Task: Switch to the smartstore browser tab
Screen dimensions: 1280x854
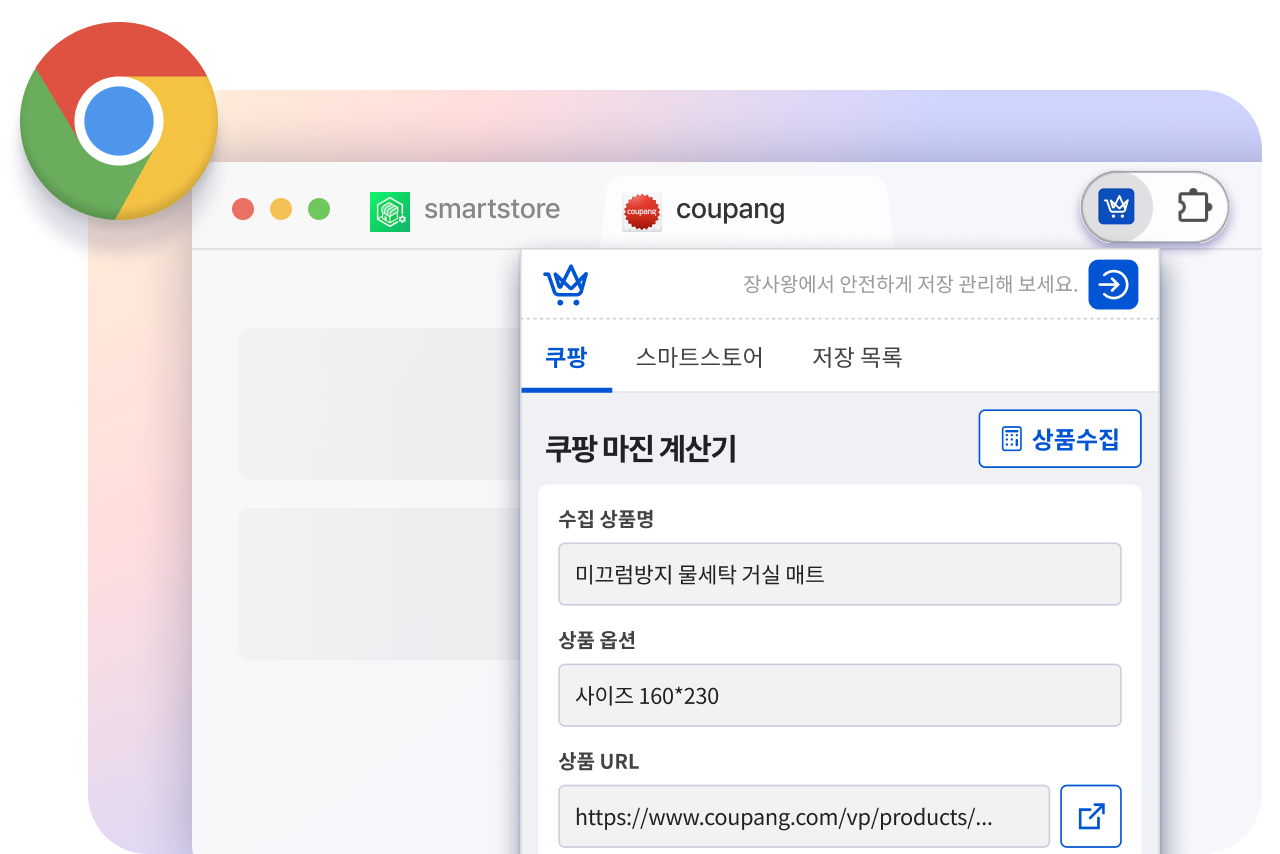Action: pyautogui.click(x=465, y=210)
